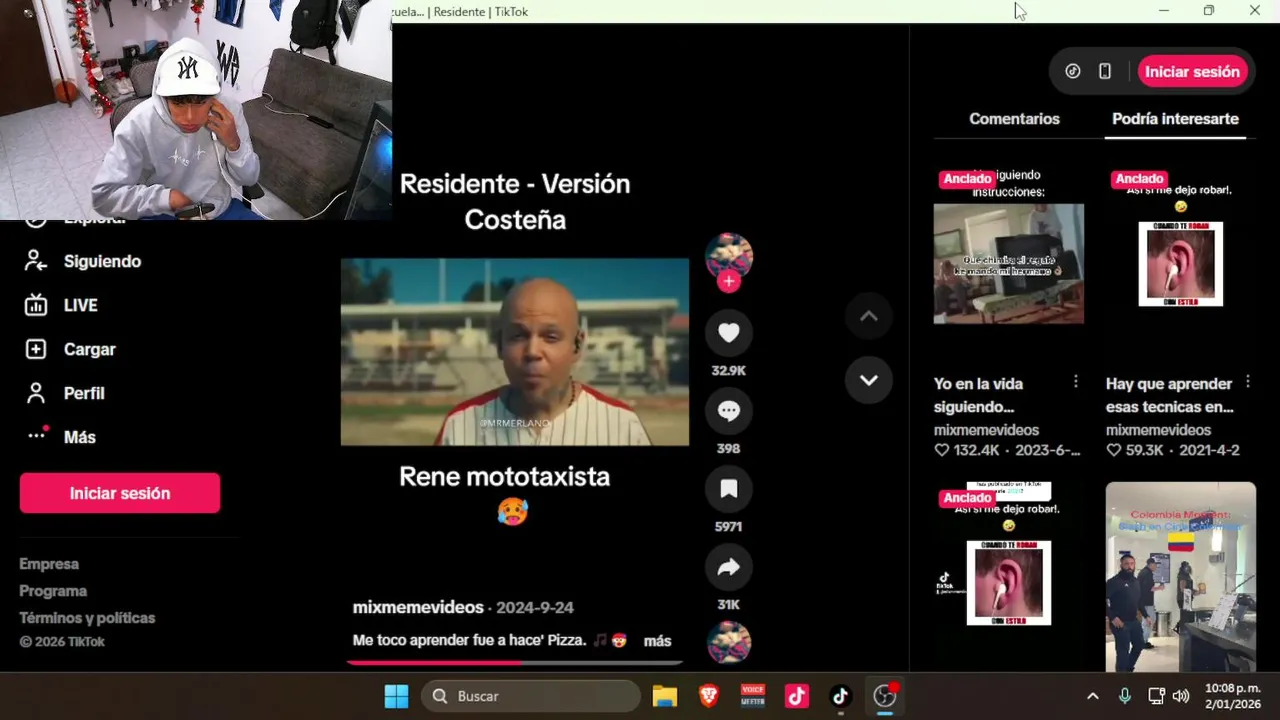Go to next video with down arrow
Viewport: 1280px width, 720px height.
pos(868,380)
